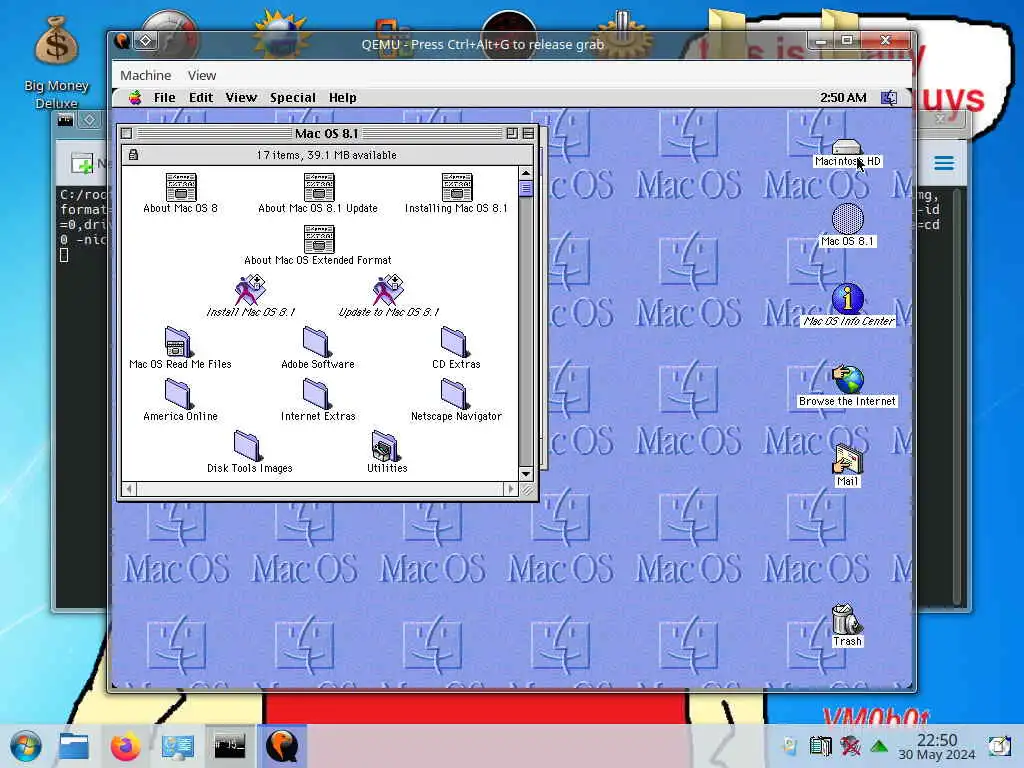
Task: Click the Mac OS 8.1 window title
Action: [327, 134]
